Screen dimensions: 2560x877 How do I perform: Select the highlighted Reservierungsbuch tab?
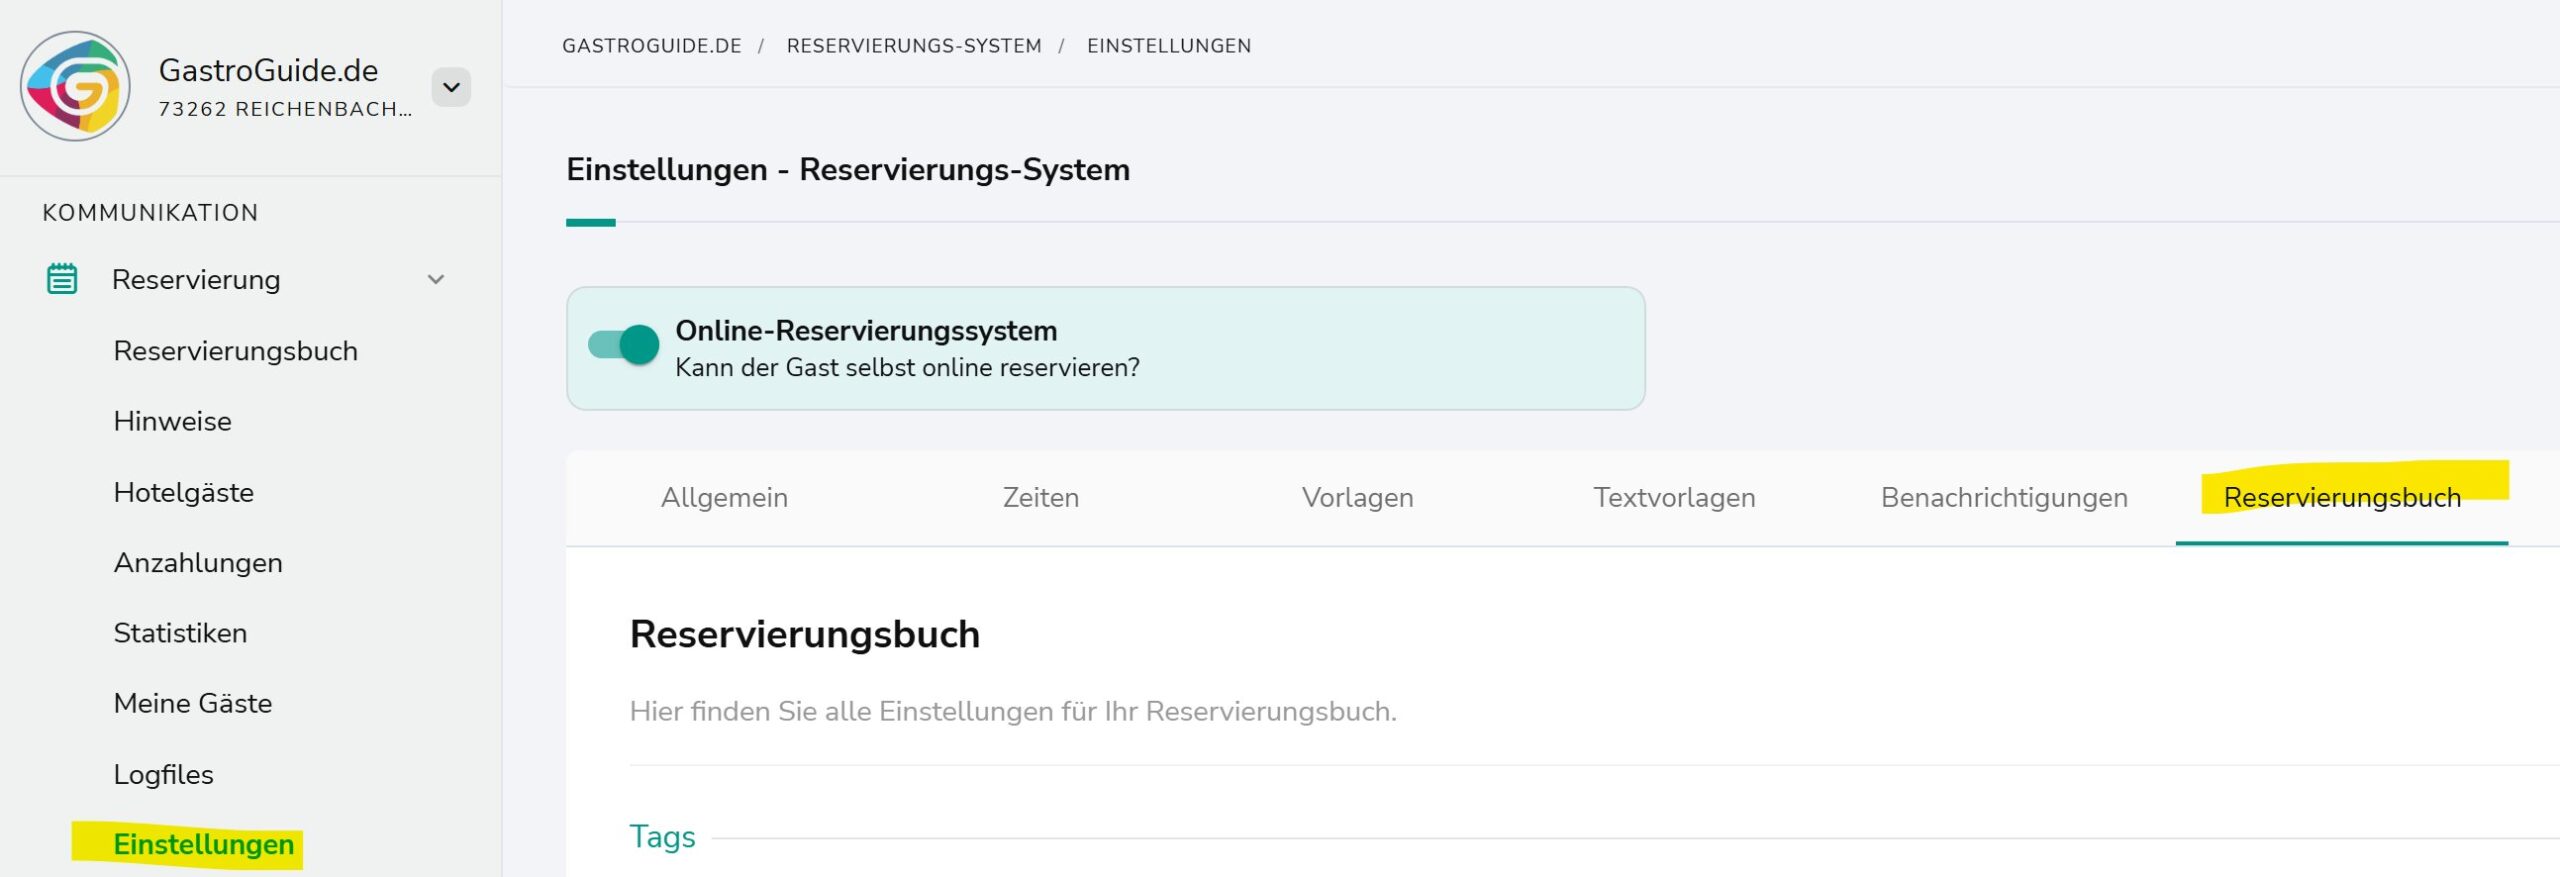(x=2342, y=498)
